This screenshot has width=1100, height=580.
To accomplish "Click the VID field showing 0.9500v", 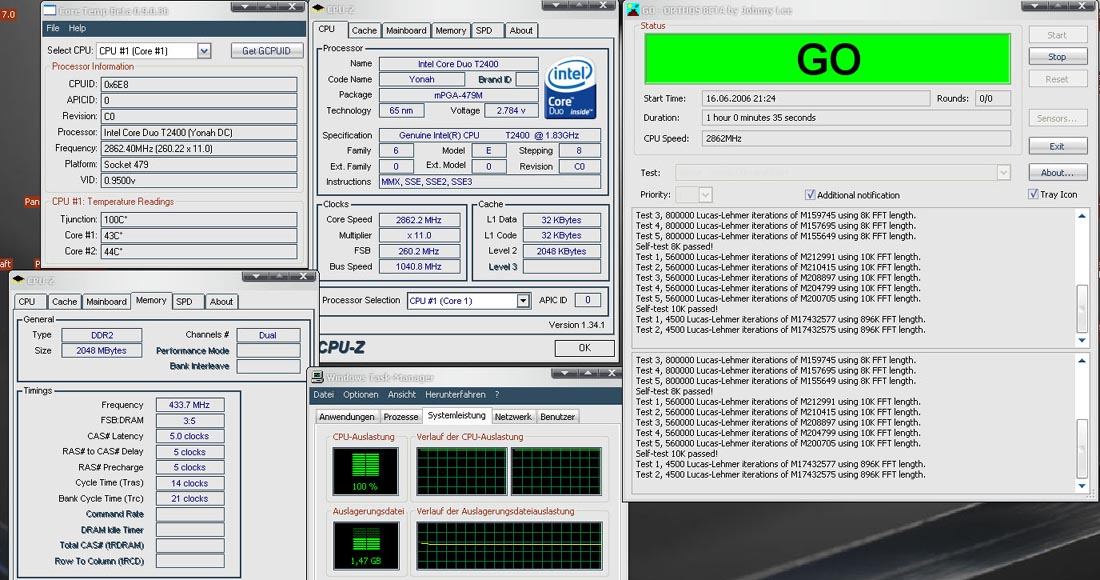I will tap(199, 180).
